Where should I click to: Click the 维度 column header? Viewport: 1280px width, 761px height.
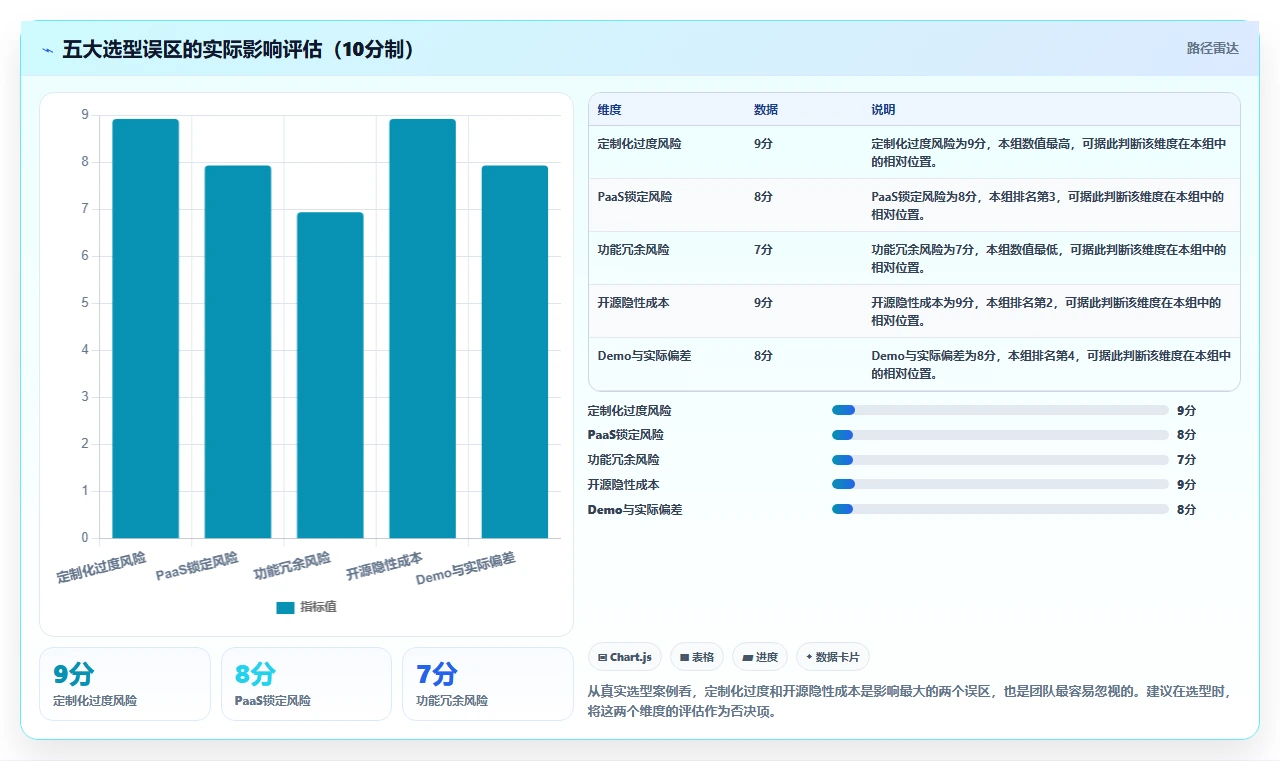tap(609, 110)
